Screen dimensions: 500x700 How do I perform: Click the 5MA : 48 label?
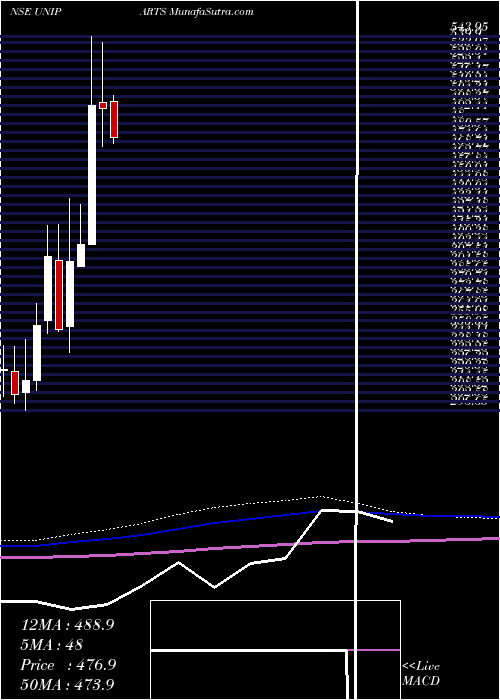tap(51, 645)
